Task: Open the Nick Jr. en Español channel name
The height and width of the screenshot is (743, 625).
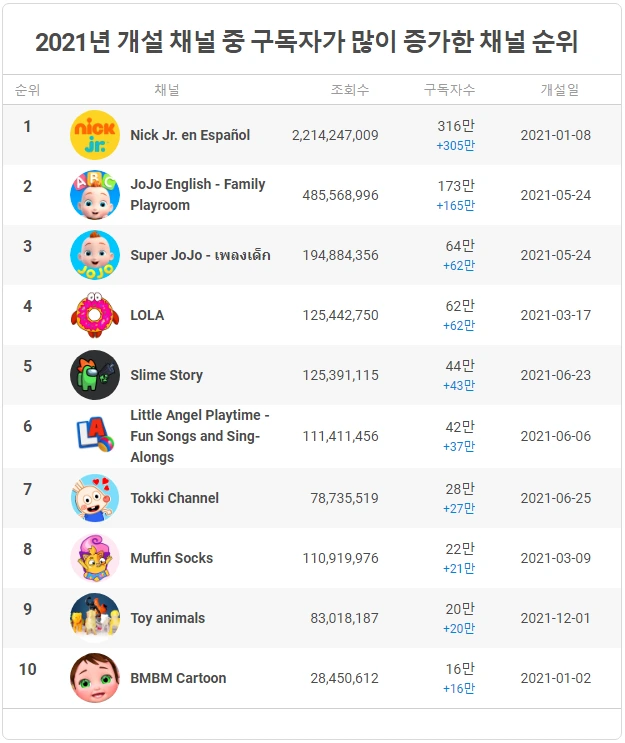Action: pos(190,135)
